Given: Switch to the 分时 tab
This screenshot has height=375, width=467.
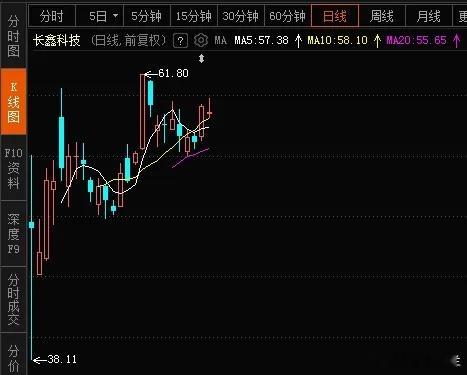Looking at the screenshot, I should click(x=52, y=16).
